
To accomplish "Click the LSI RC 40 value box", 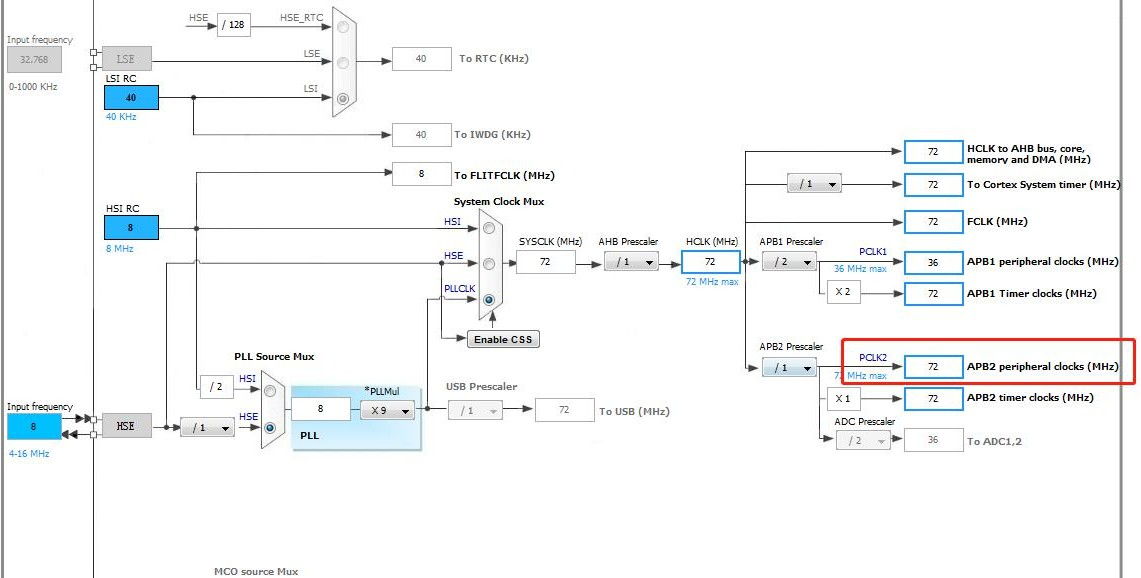I will coord(131,98).
